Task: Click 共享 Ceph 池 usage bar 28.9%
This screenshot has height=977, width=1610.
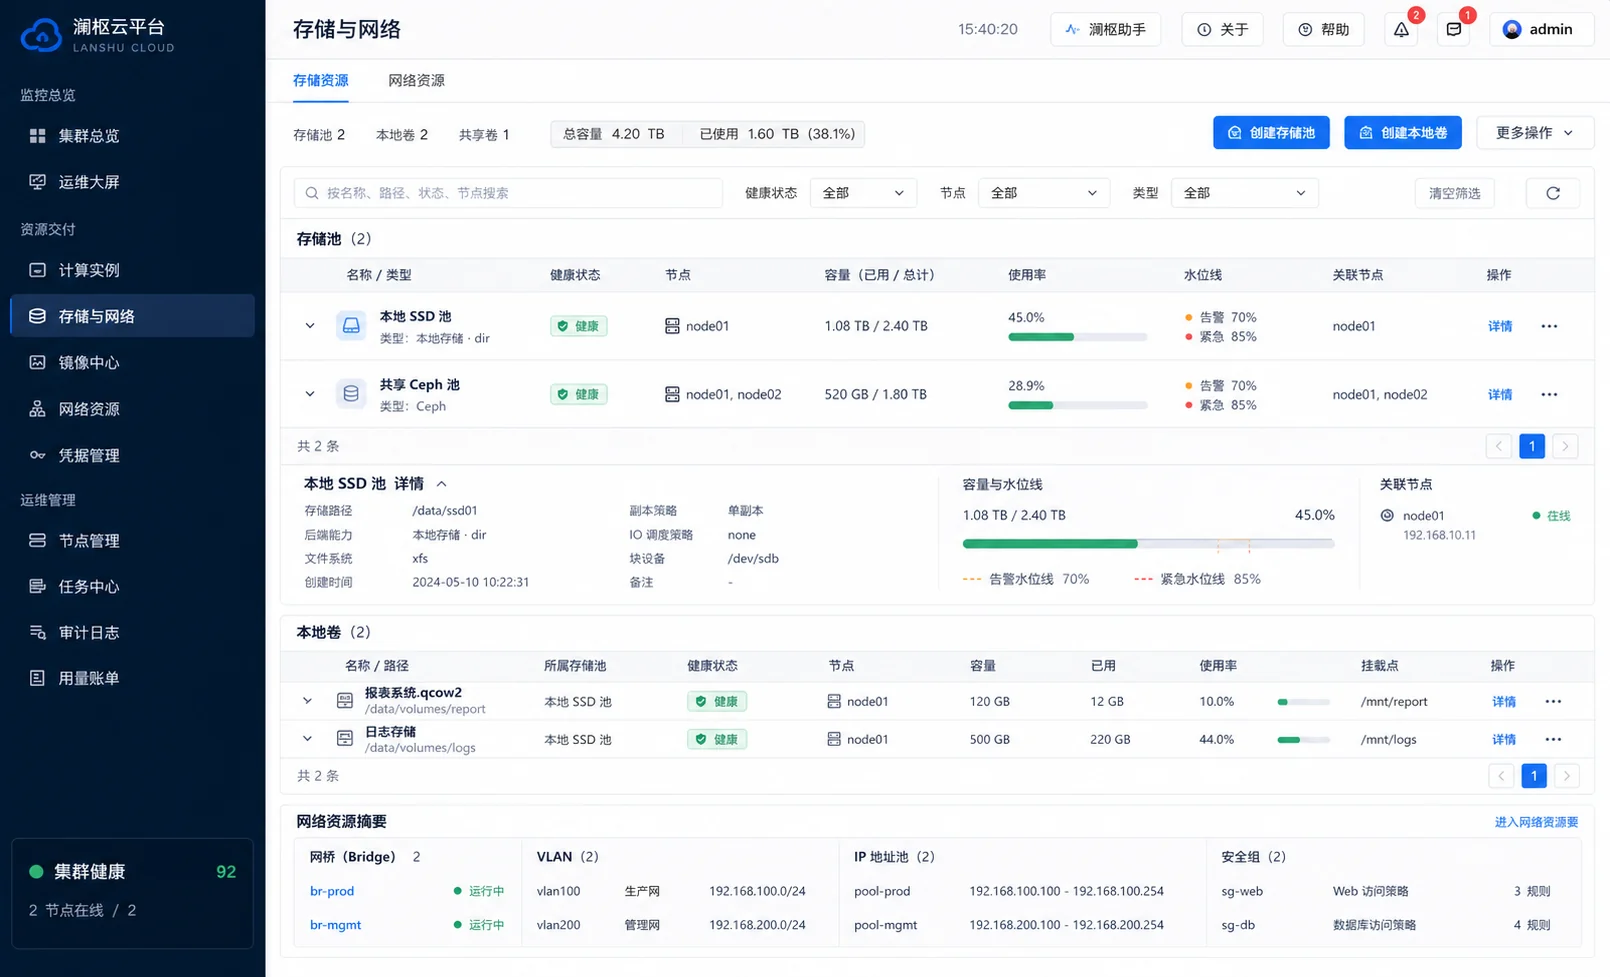Action: (x=1077, y=405)
